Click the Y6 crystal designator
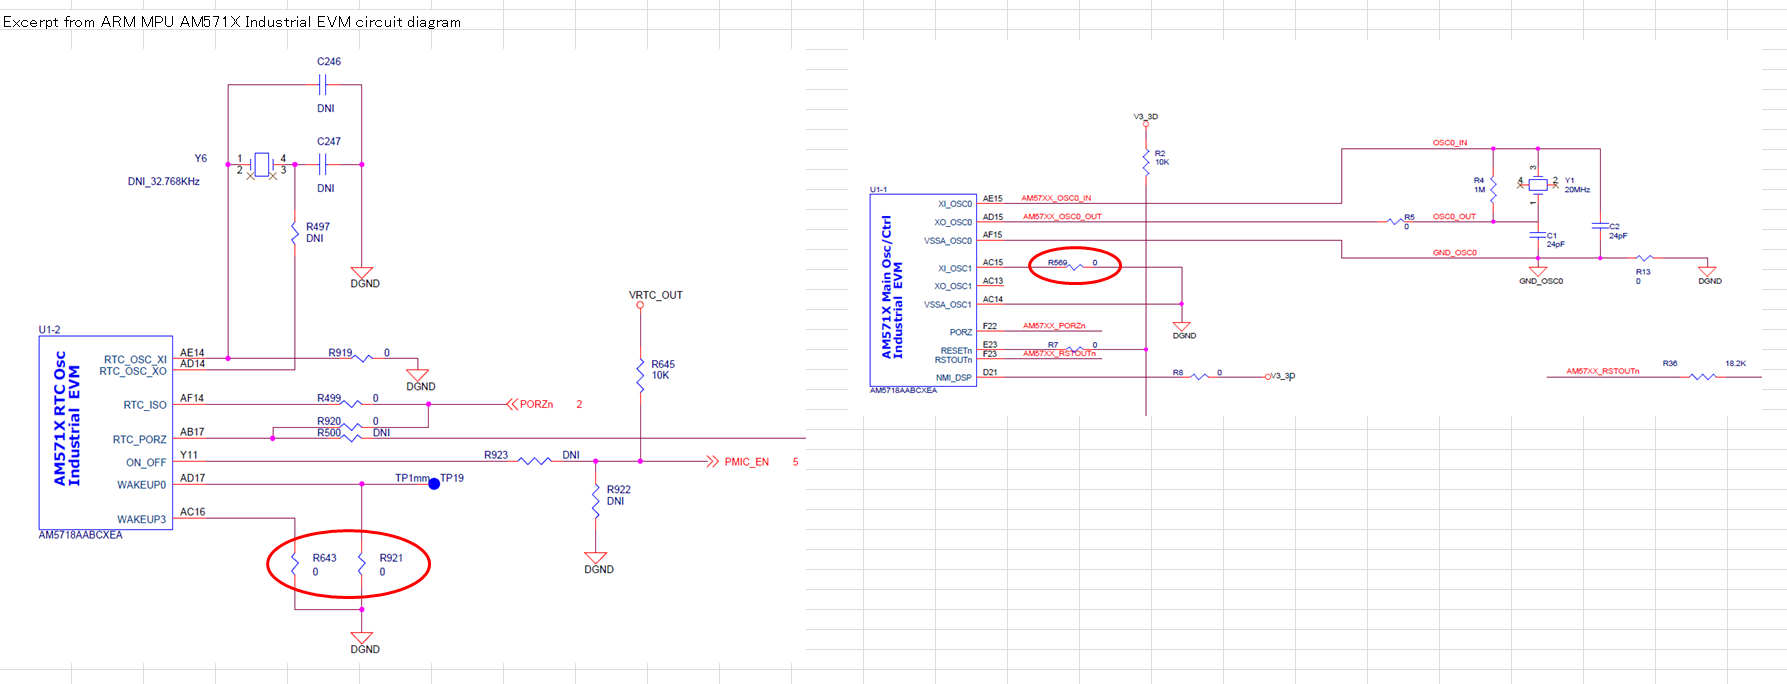The height and width of the screenshot is (684, 1787). 201,158
